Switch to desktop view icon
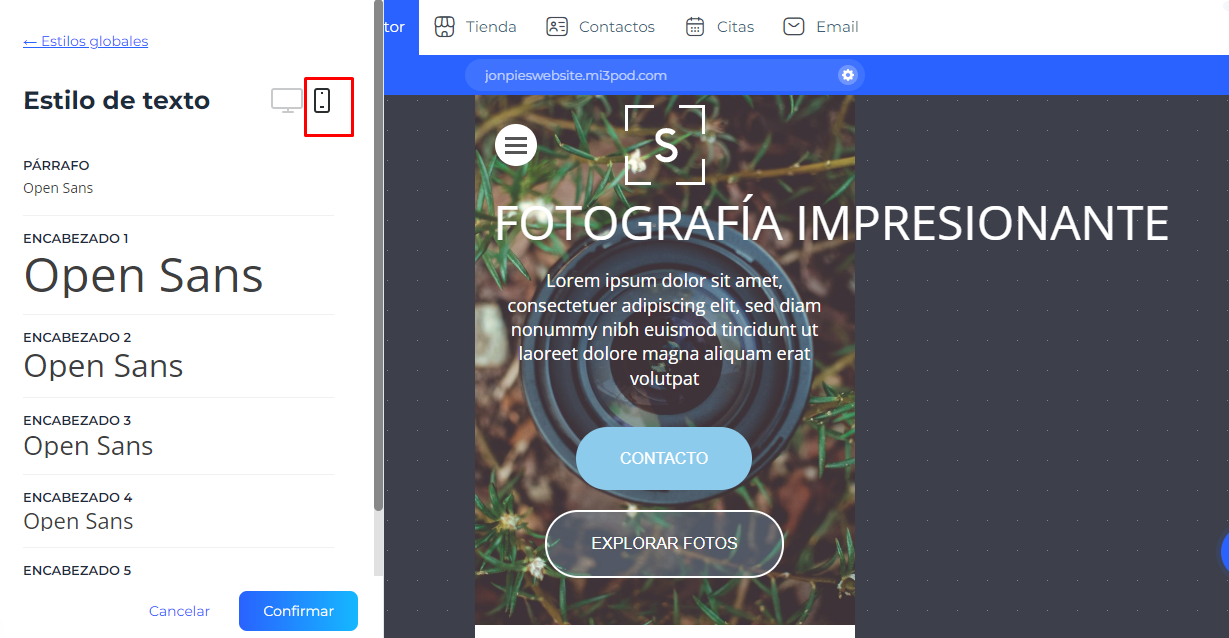Image resolution: width=1229 pixels, height=638 pixels. (287, 100)
